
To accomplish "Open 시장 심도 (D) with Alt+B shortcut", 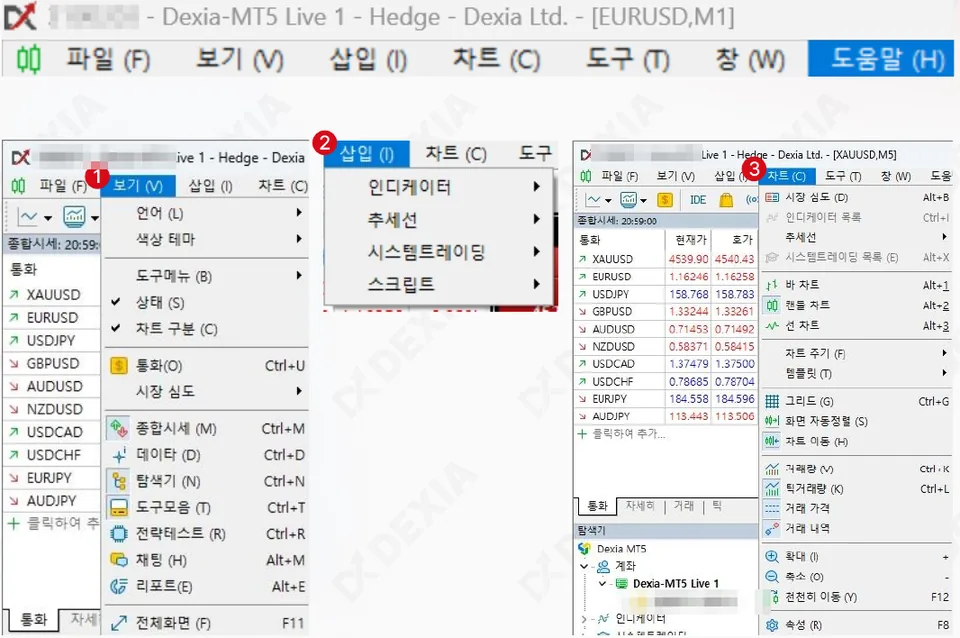I will tap(857, 197).
